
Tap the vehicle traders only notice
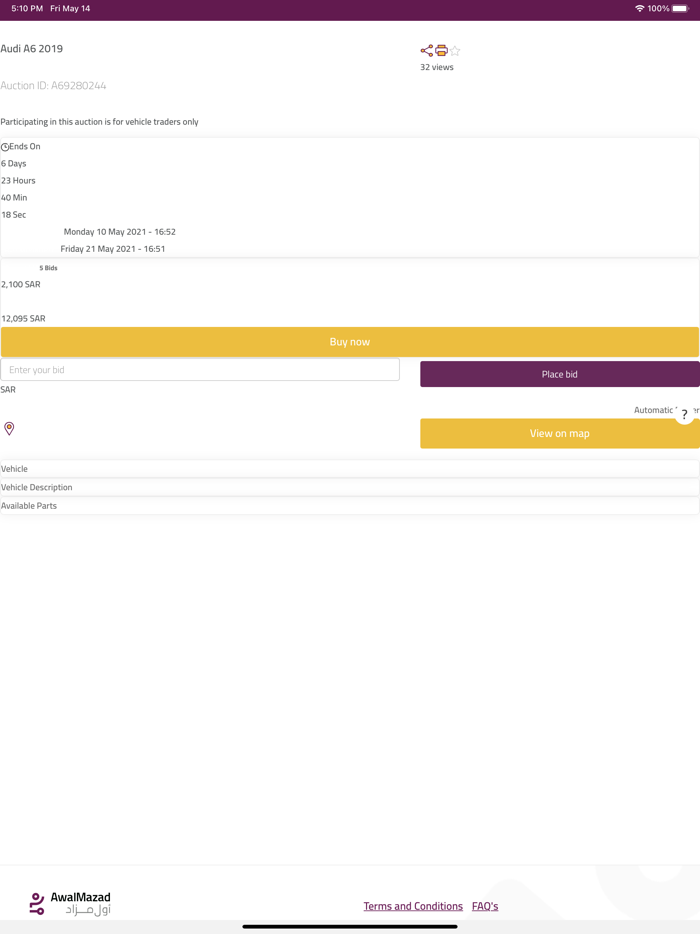pos(99,122)
